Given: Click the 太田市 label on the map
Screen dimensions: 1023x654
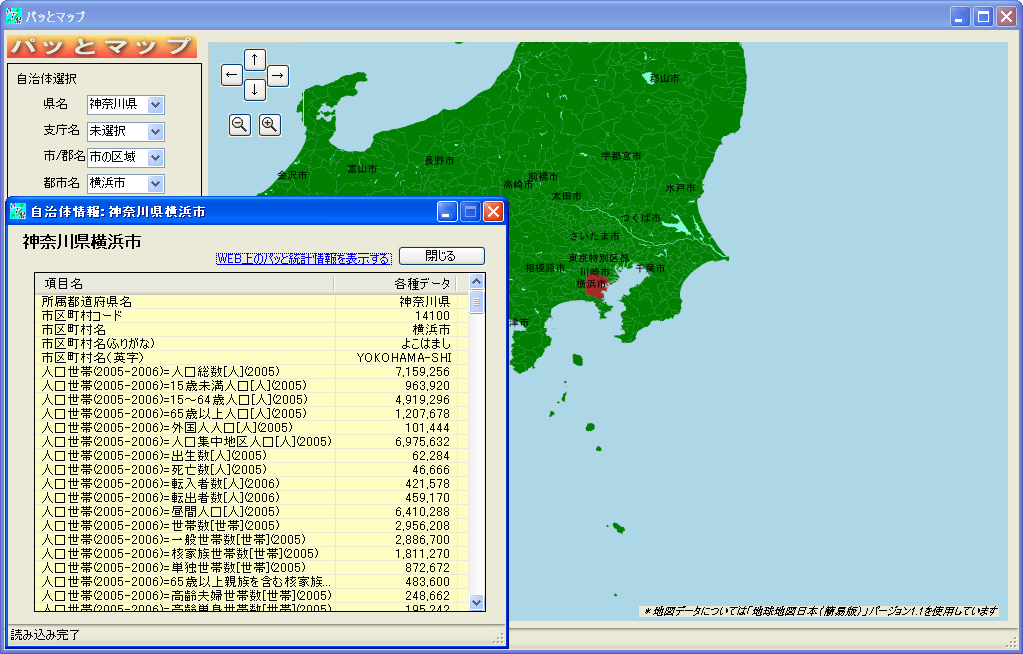Looking at the screenshot, I should (566, 196).
